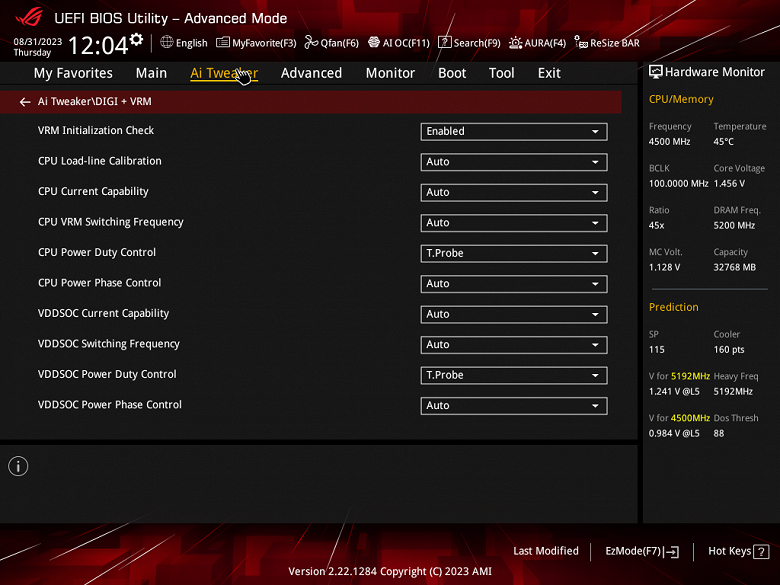Click the EzMode exit arrow icon
The height and width of the screenshot is (585, 780).
point(672,552)
